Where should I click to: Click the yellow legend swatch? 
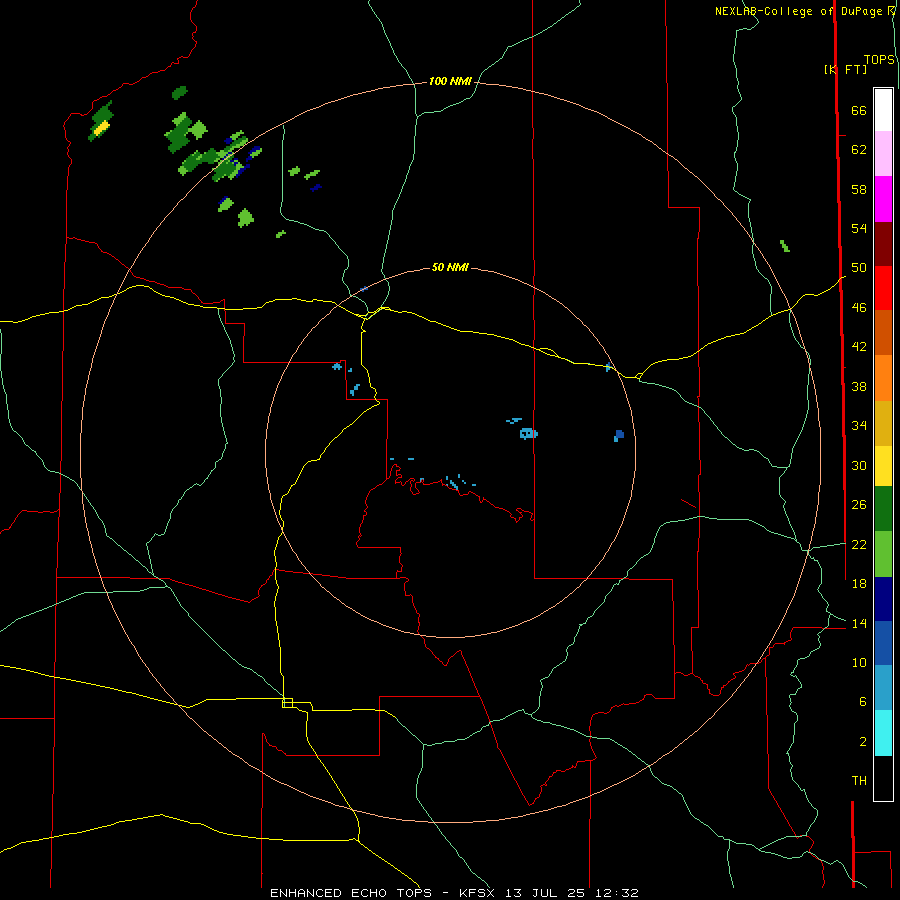point(883,465)
